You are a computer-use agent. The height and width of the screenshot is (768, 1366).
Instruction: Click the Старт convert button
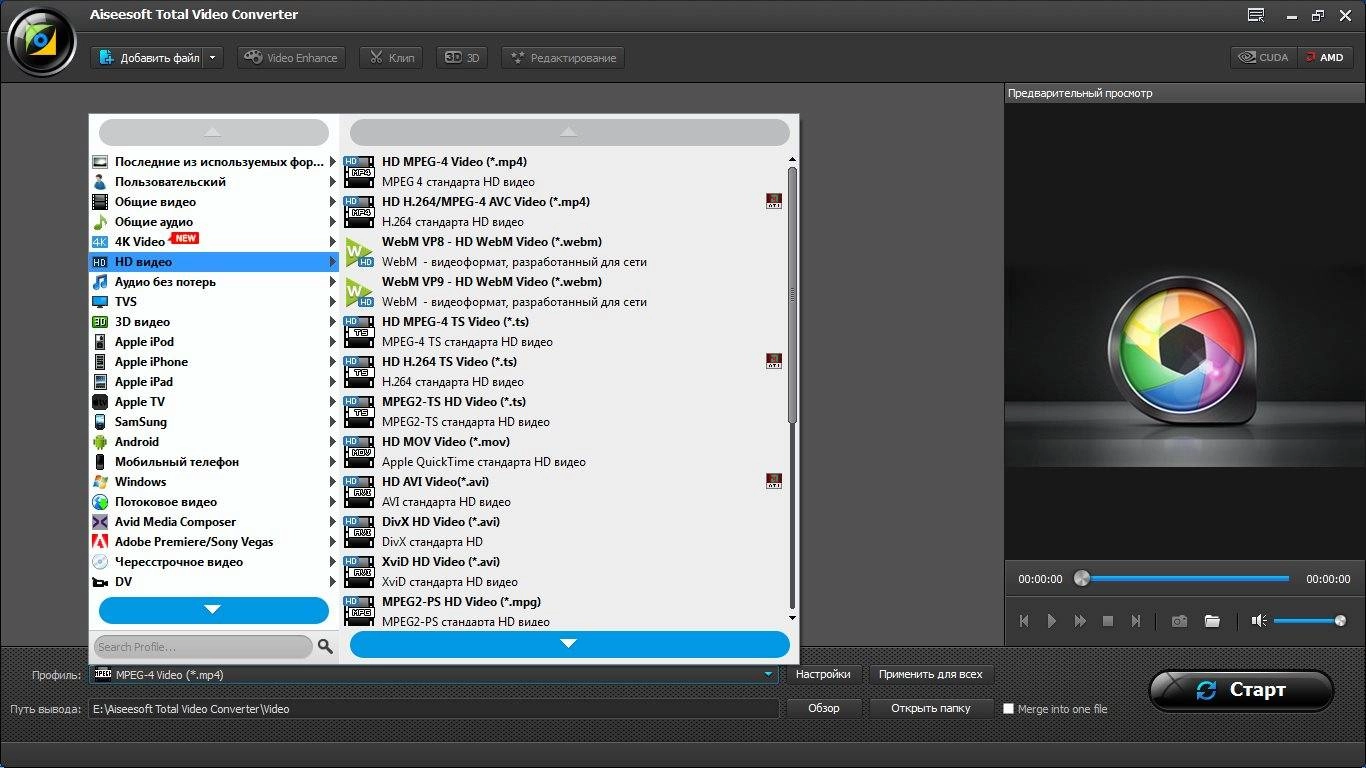(1241, 690)
